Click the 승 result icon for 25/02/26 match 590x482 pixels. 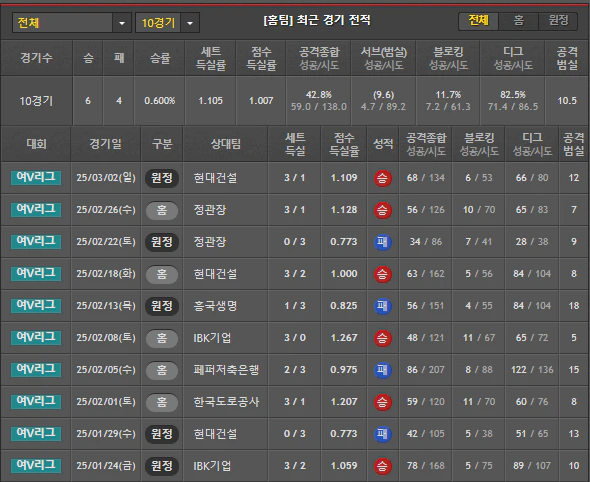click(x=382, y=210)
